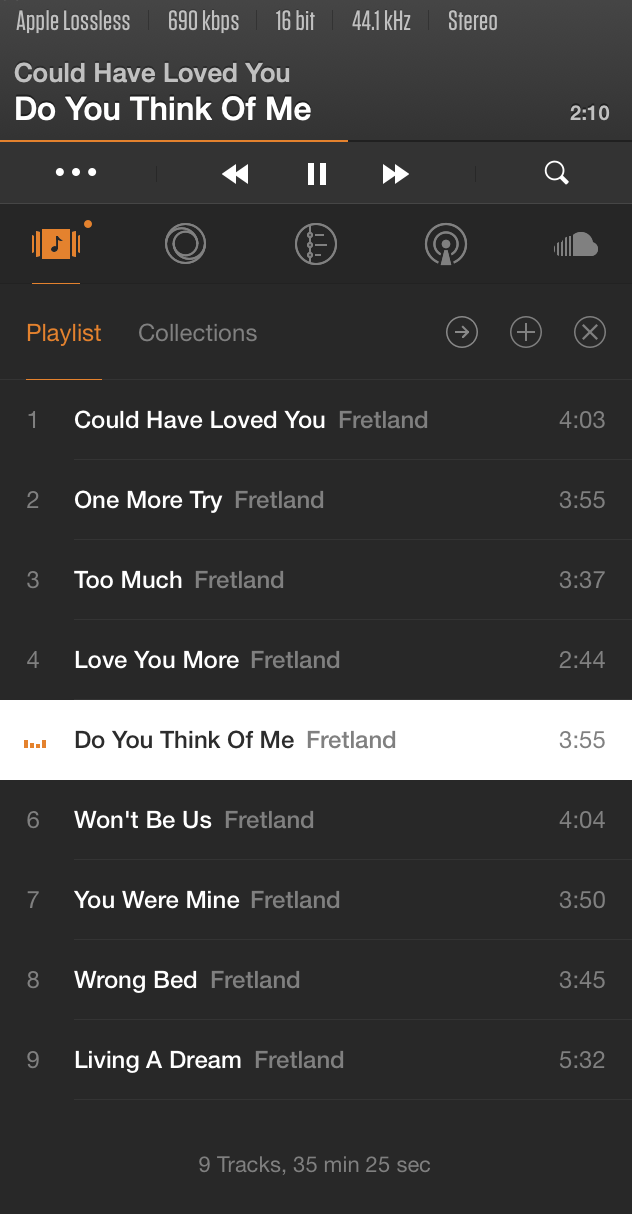
Task: Open the podcasts source icon
Action: coord(445,243)
